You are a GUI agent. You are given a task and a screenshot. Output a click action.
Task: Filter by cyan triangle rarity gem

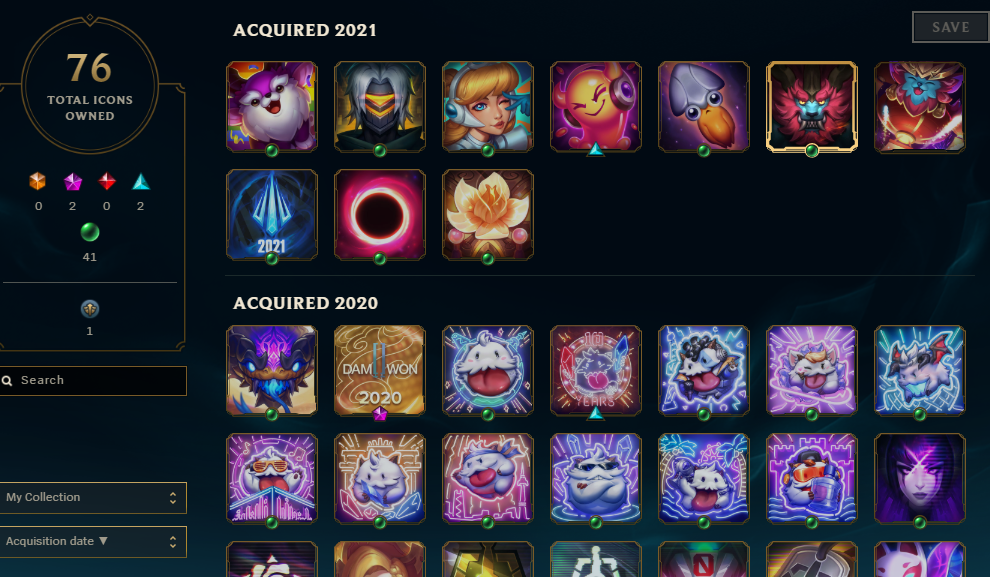pos(141,182)
